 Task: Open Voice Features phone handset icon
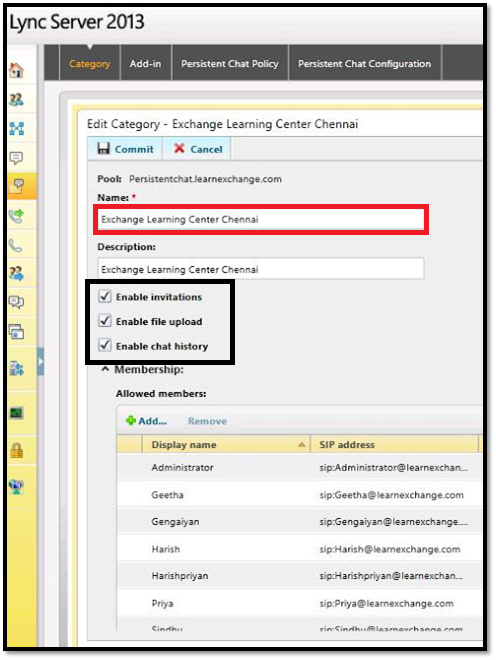pos(16,245)
